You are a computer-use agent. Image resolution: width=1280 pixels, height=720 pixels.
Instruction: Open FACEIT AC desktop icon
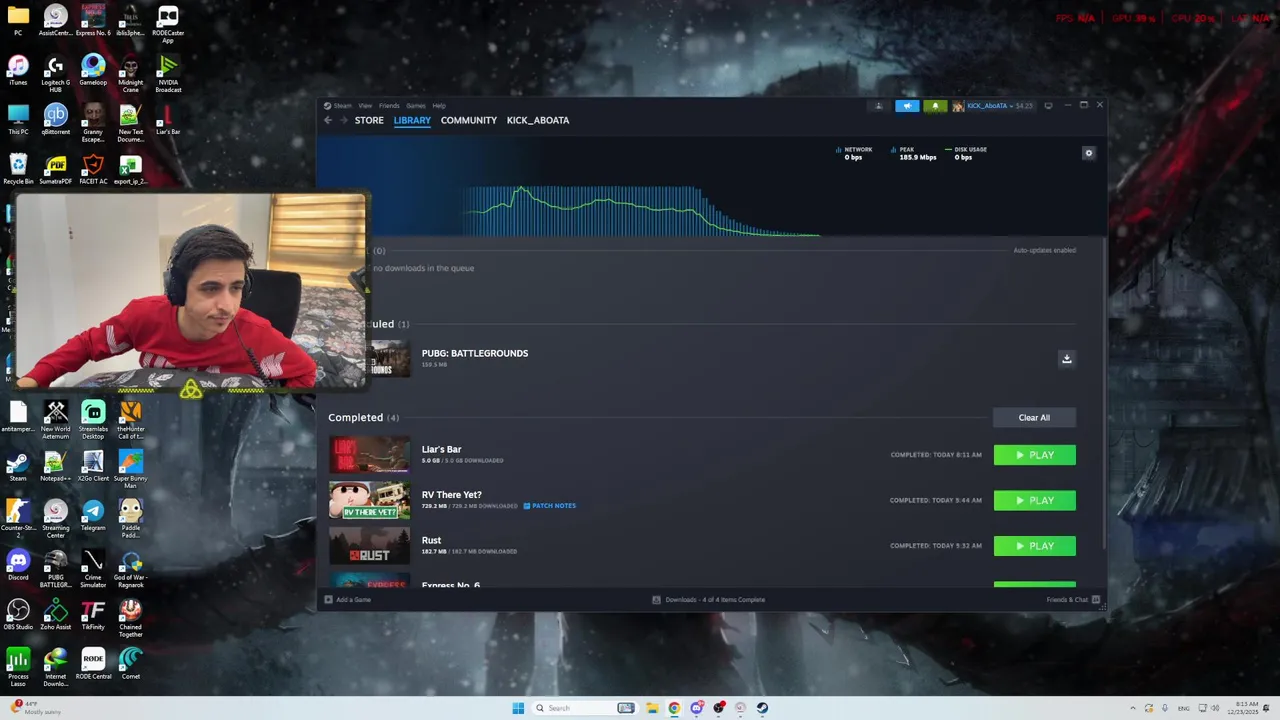coord(93,169)
